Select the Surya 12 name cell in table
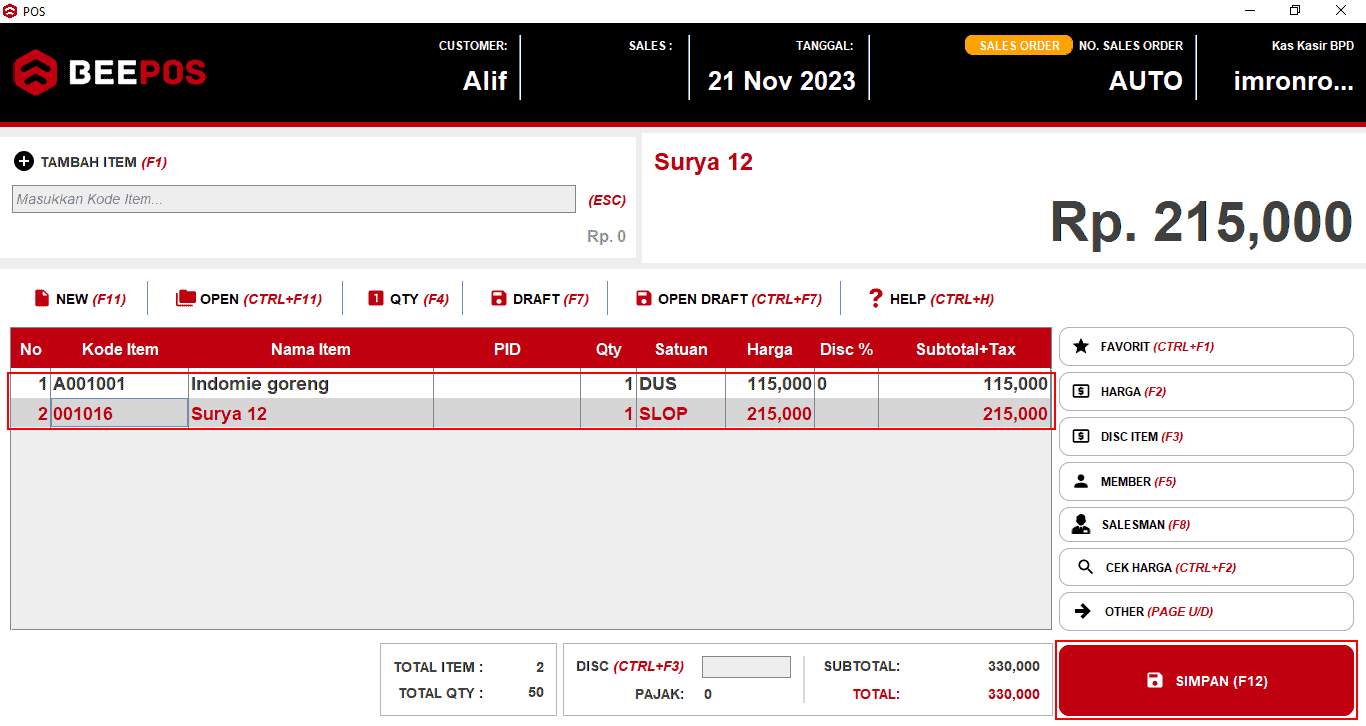This screenshot has width=1366, height=726. (x=311, y=414)
